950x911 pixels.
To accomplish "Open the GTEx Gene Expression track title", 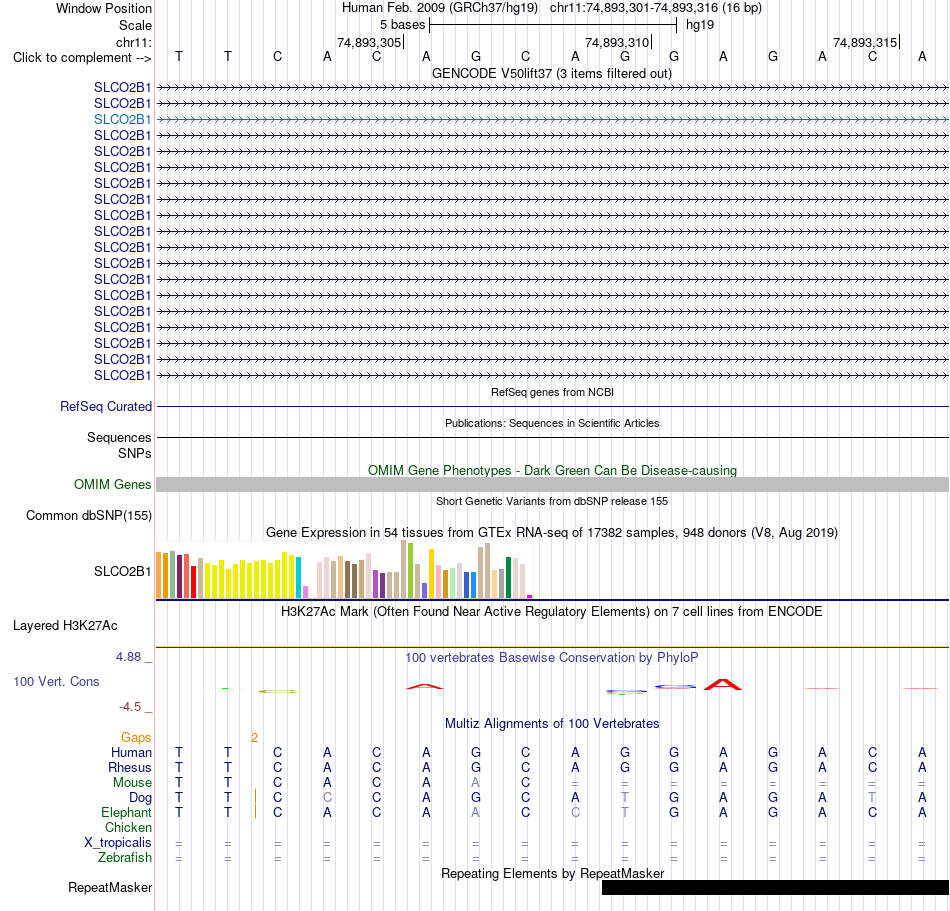I will (552, 532).
